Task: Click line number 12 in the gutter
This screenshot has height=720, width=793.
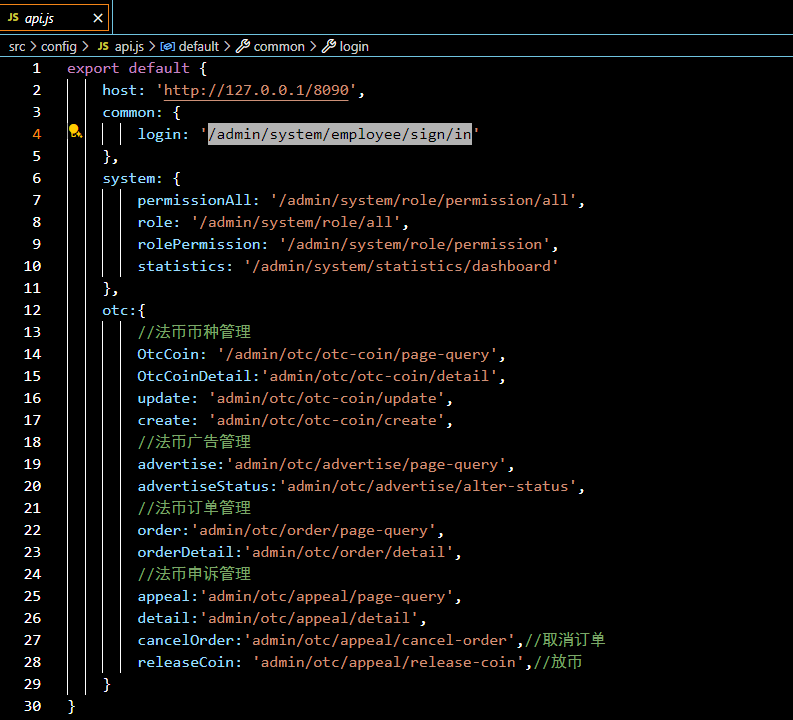Action: 32,310
